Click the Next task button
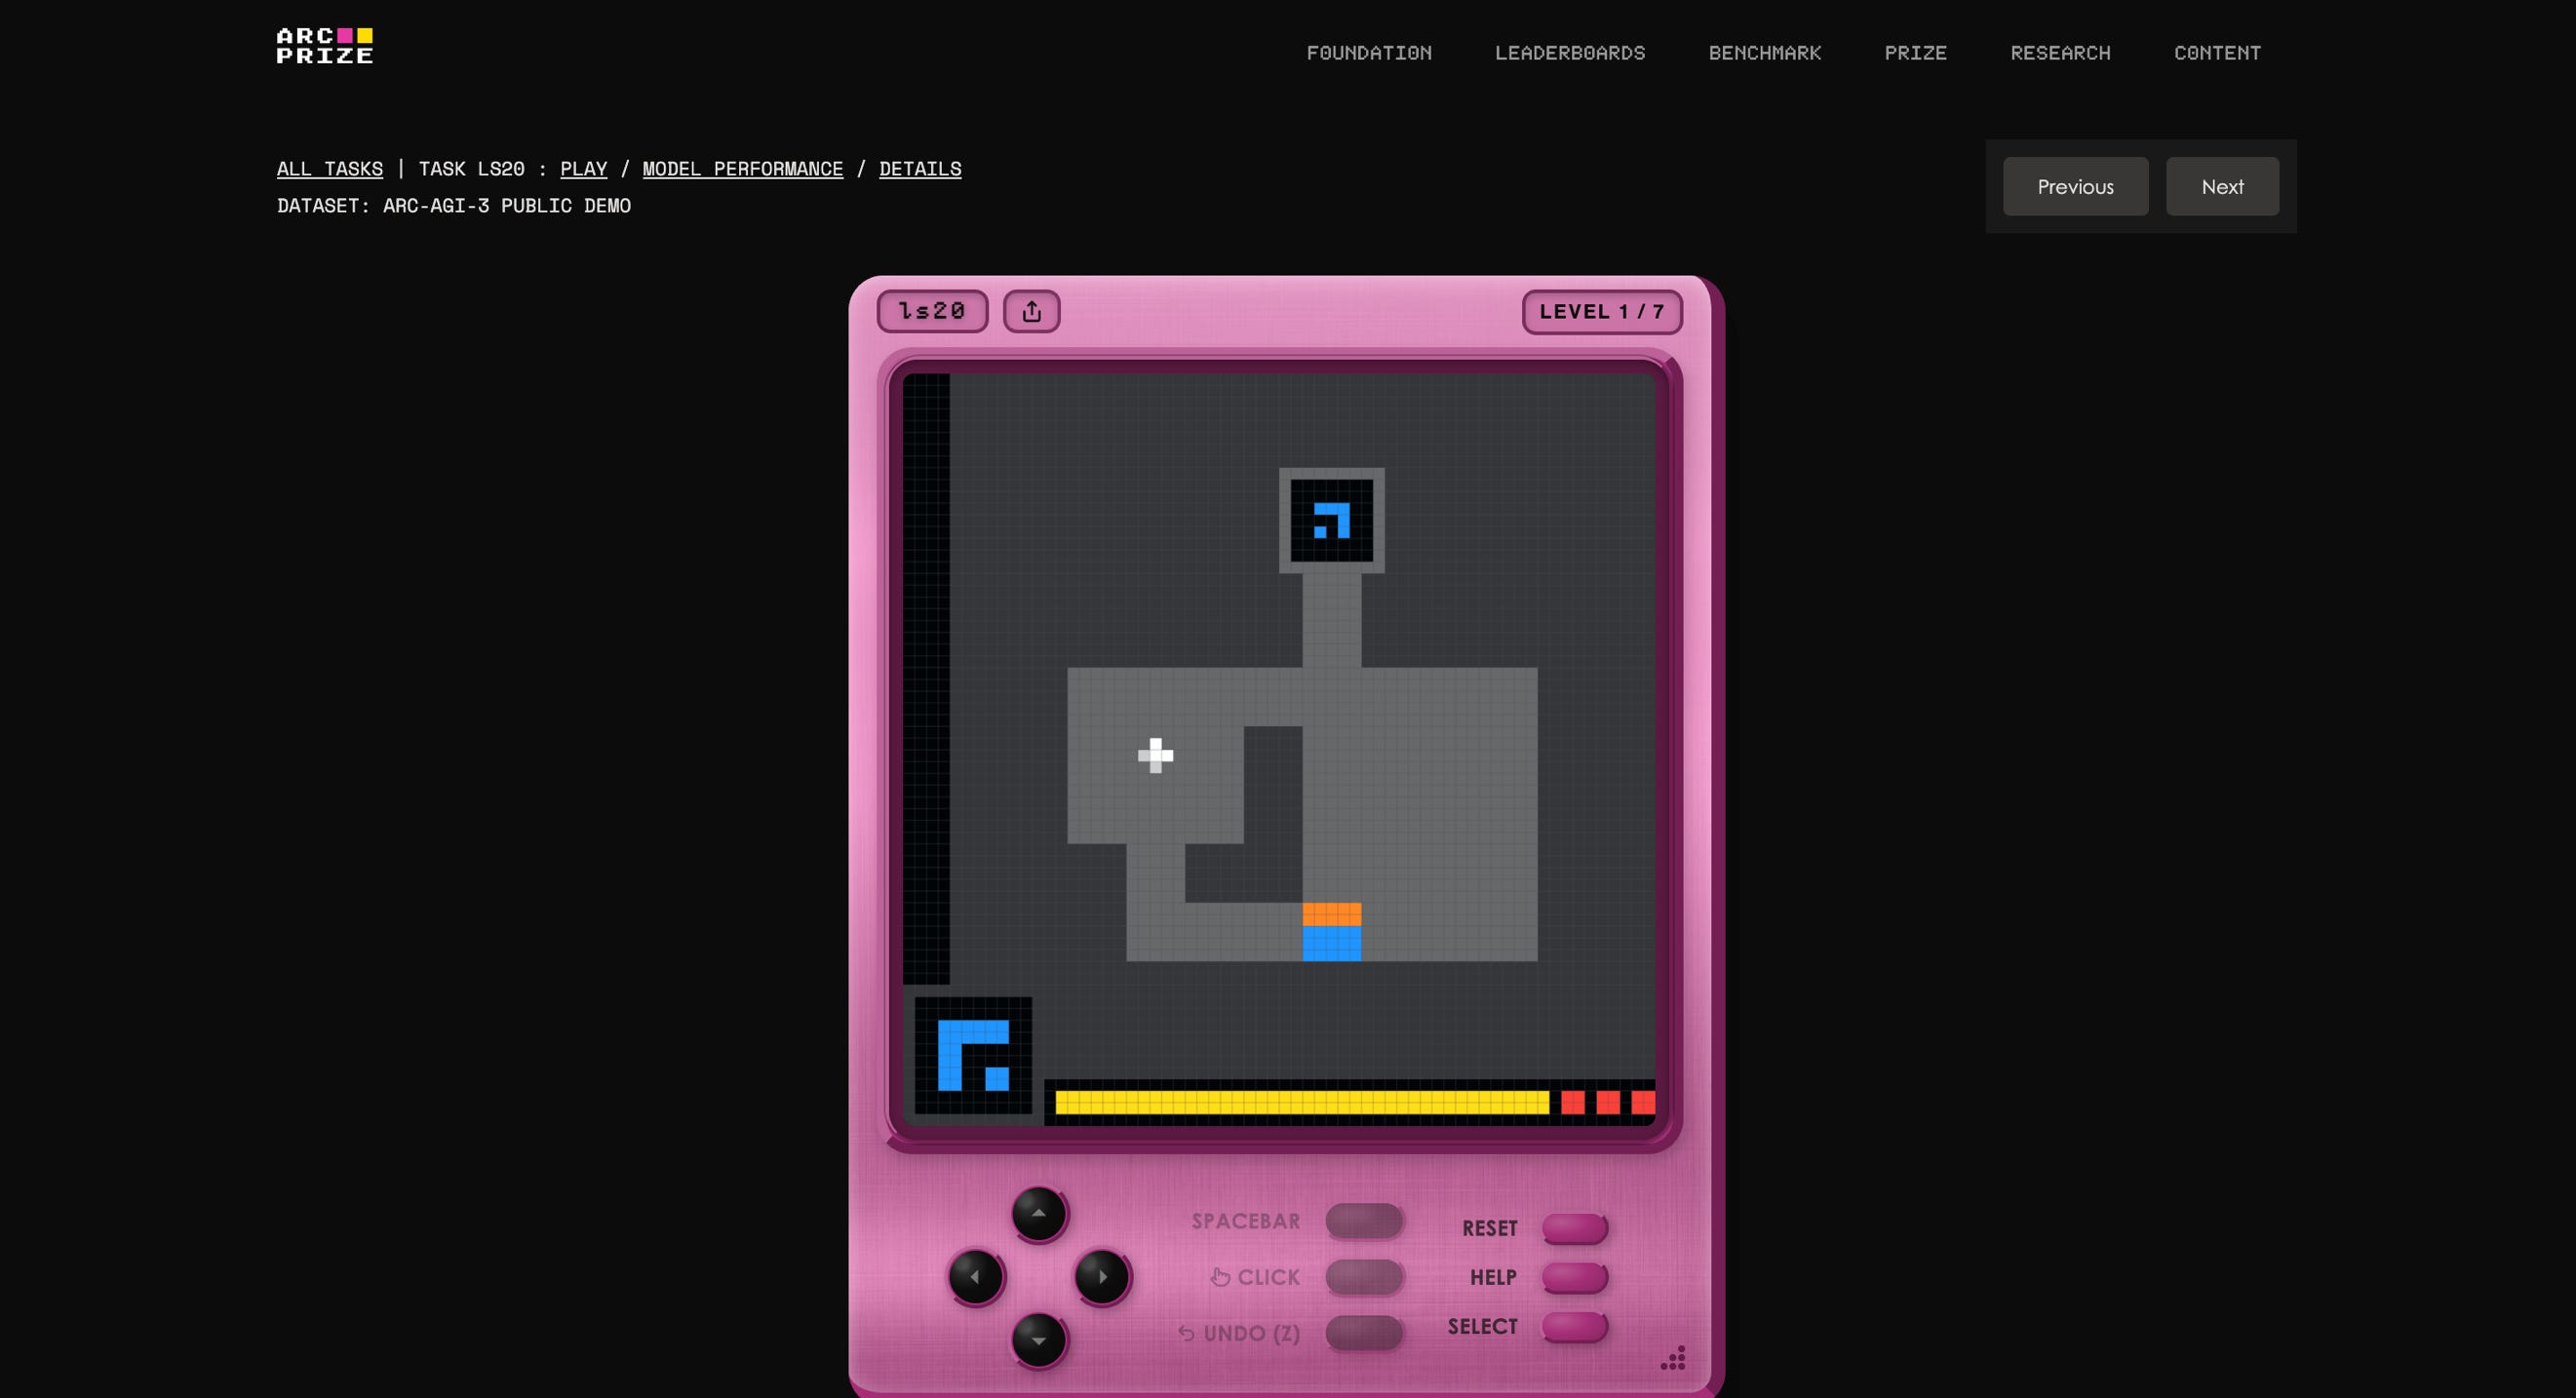The image size is (2576, 1398). (2221, 187)
